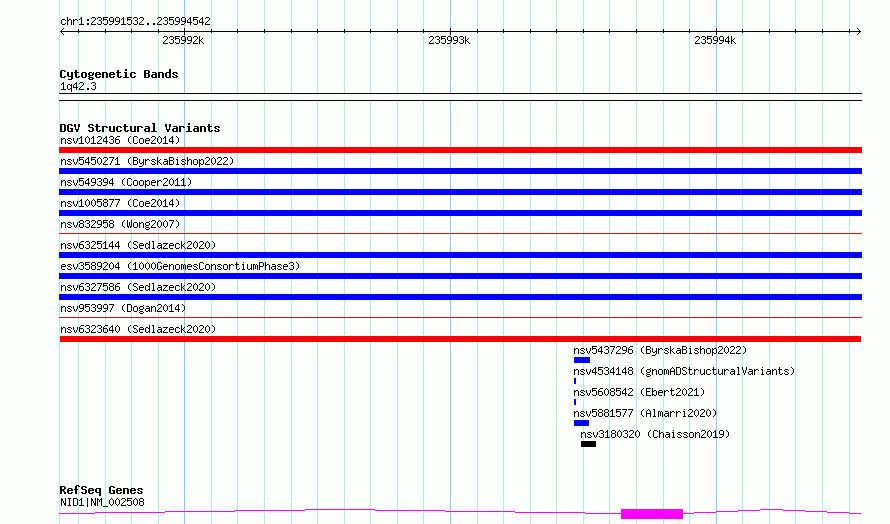Click the 235992k ruler tick label
The width and height of the screenshot is (890, 524).
coord(183,40)
